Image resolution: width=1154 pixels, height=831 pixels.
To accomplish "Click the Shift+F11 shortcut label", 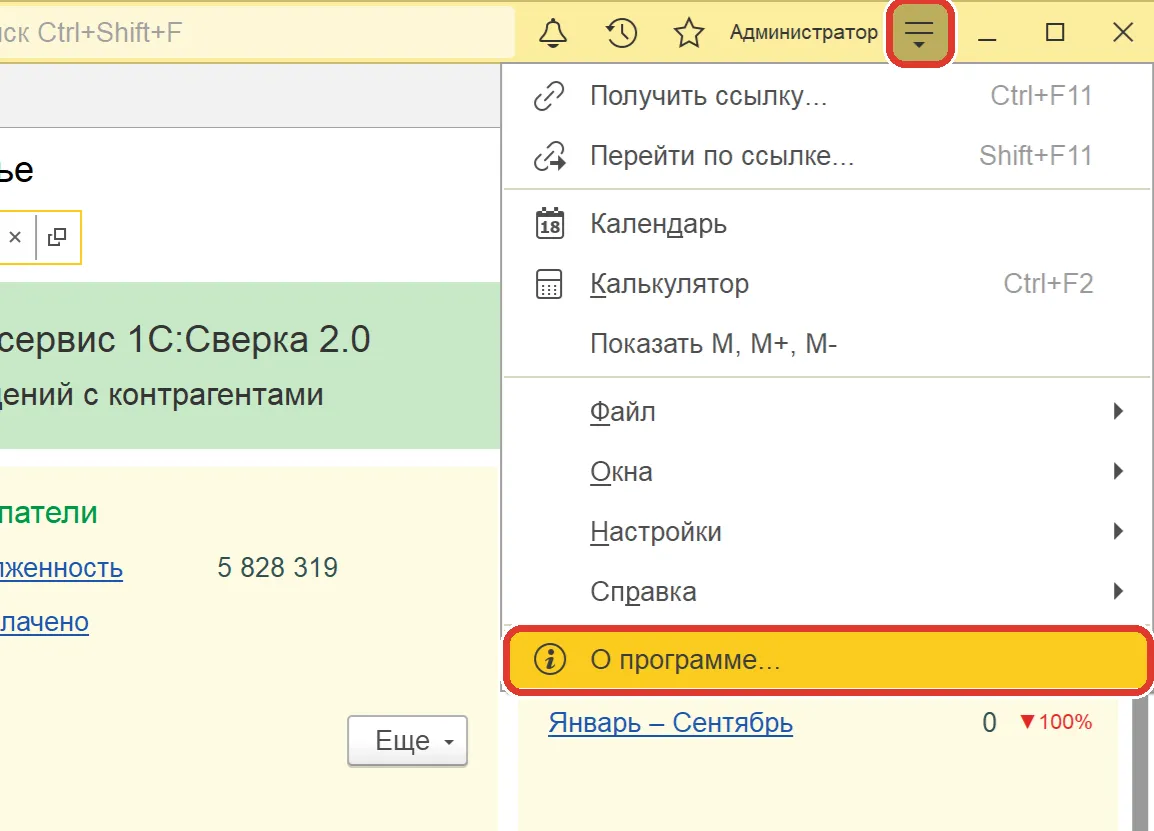I will coord(1036,155).
